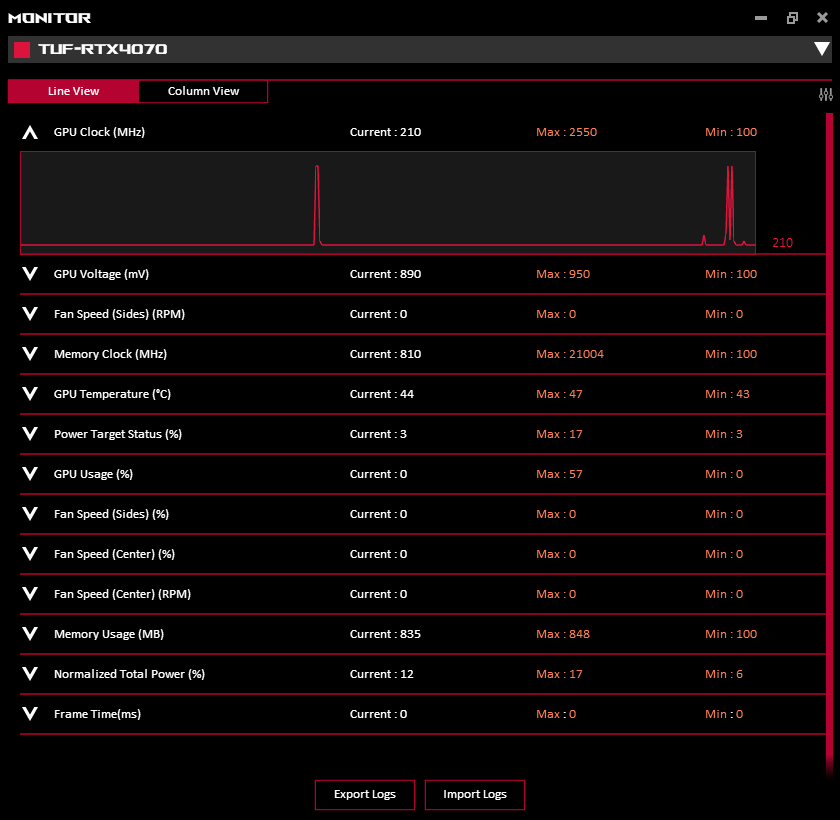Expand the GPU Usage (%) row
Screen dimensions: 840x820
[x=30, y=473]
